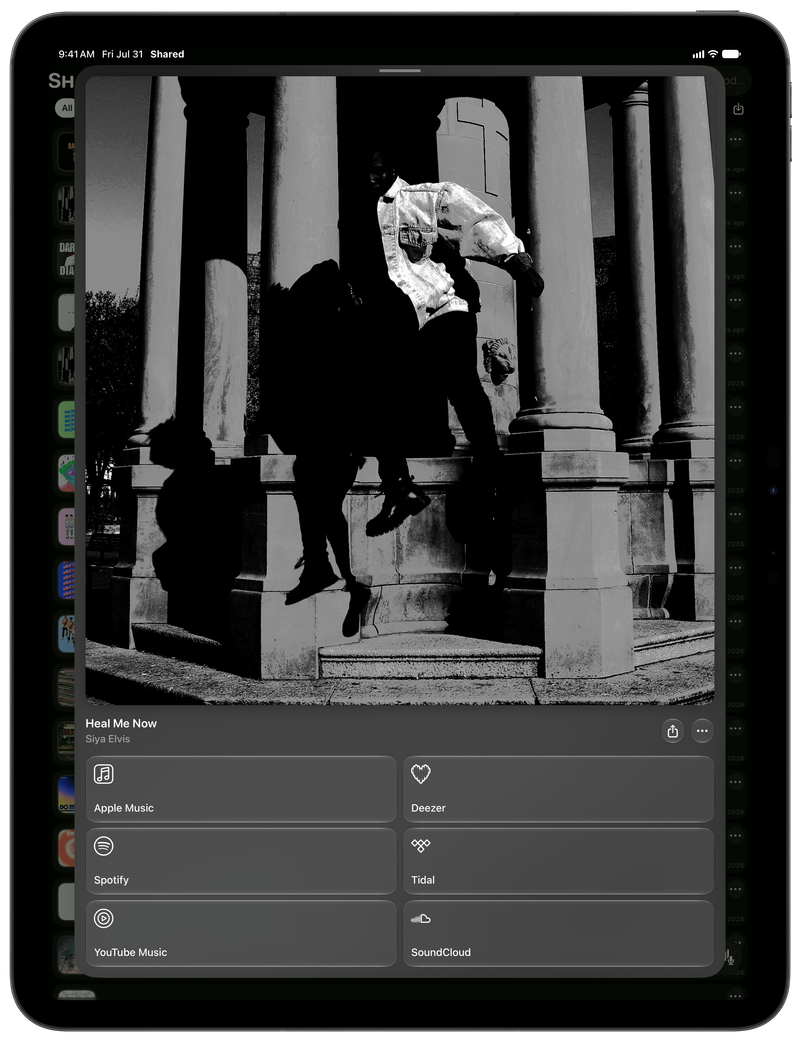800x1043 pixels.
Task: Open the song in YouTube Music
Action: click(x=241, y=933)
